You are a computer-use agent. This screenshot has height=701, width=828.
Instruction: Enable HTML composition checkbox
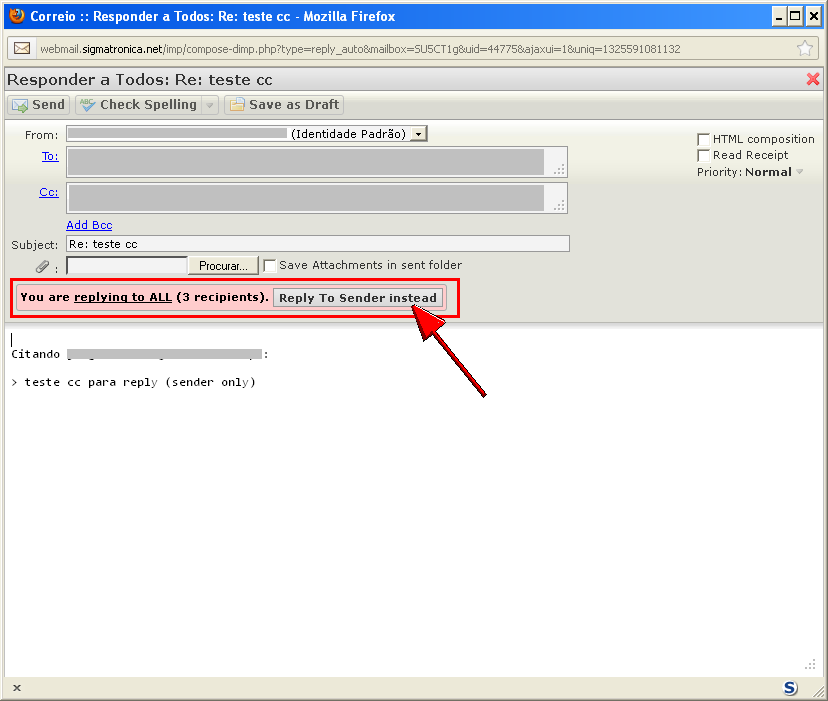pos(704,139)
